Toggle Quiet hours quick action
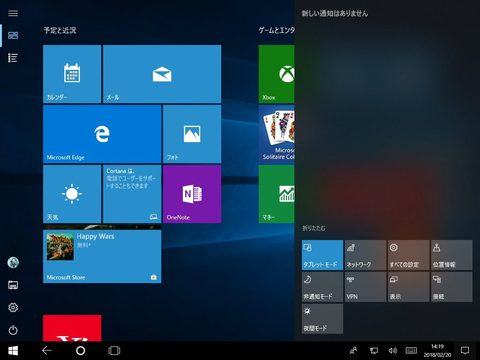480x360 pixels. pyautogui.click(x=322, y=287)
